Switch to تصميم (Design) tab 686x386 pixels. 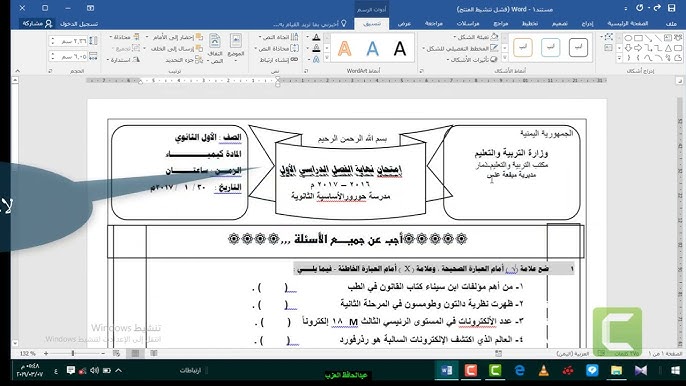point(559,24)
